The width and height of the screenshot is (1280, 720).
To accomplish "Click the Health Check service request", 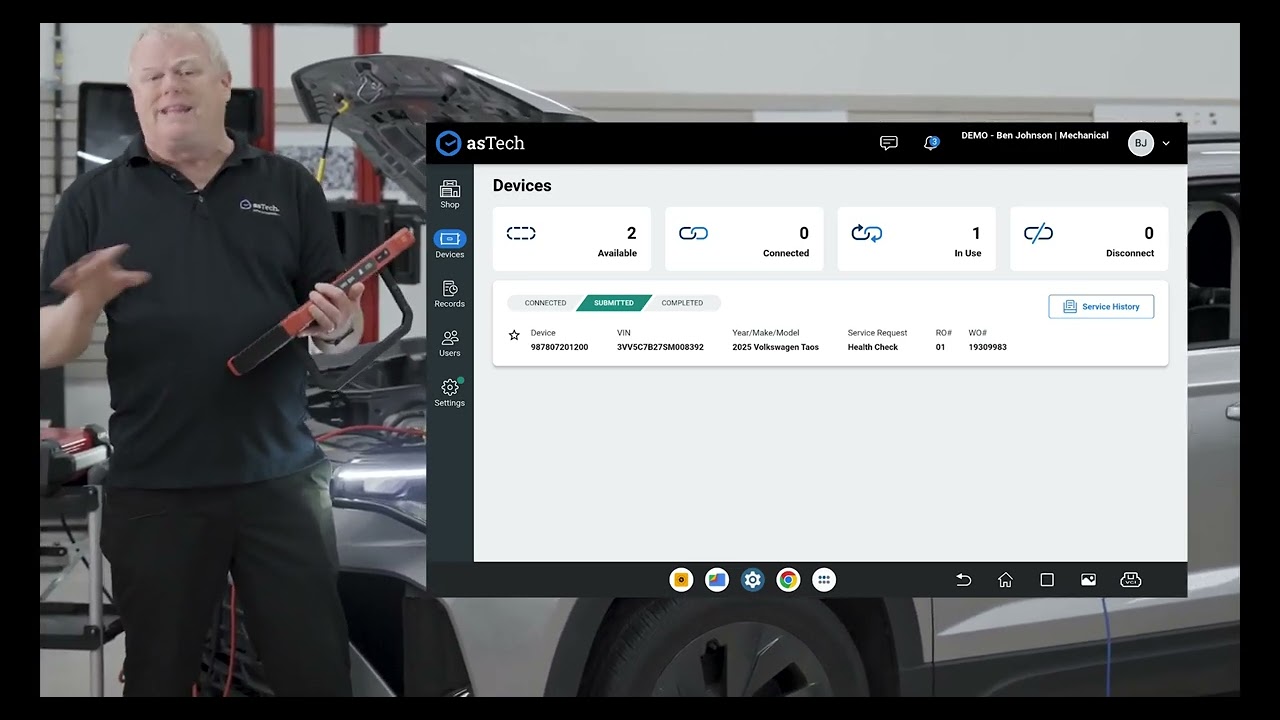I will tap(873, 347).
